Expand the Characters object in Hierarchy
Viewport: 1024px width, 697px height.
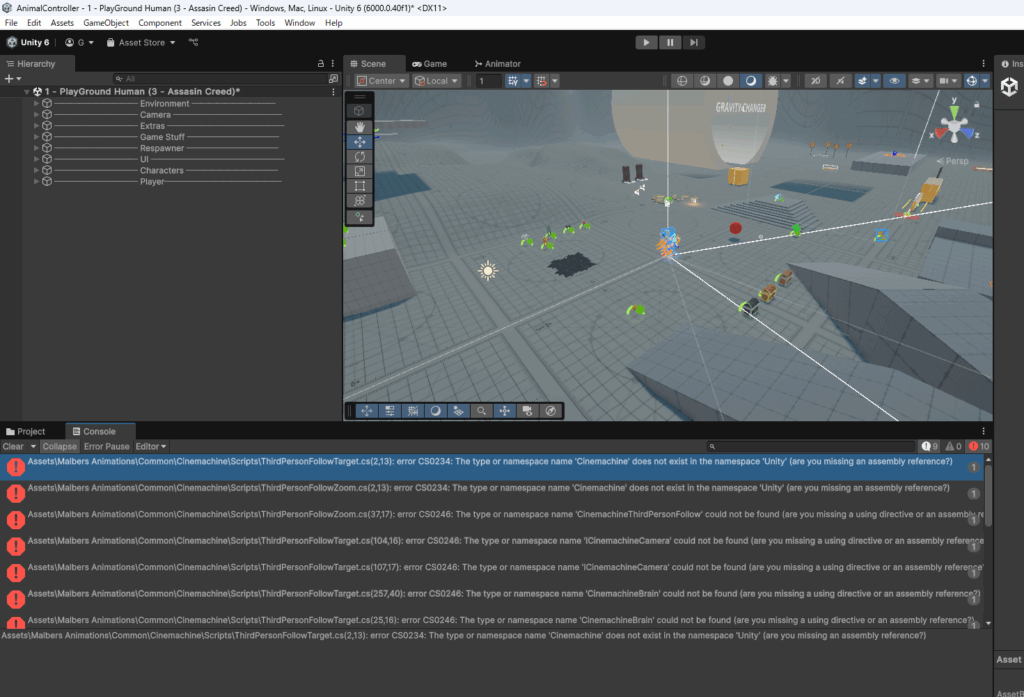pos(37,170)
